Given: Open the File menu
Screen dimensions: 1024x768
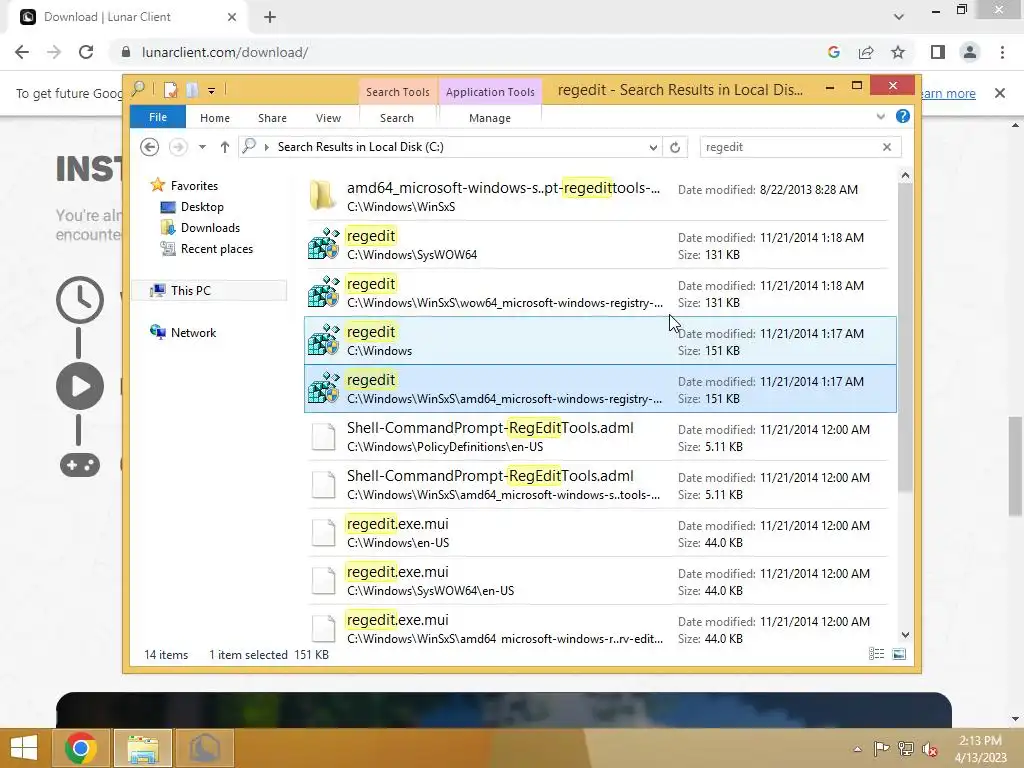Looking at the screenshot, I should 158,117.
